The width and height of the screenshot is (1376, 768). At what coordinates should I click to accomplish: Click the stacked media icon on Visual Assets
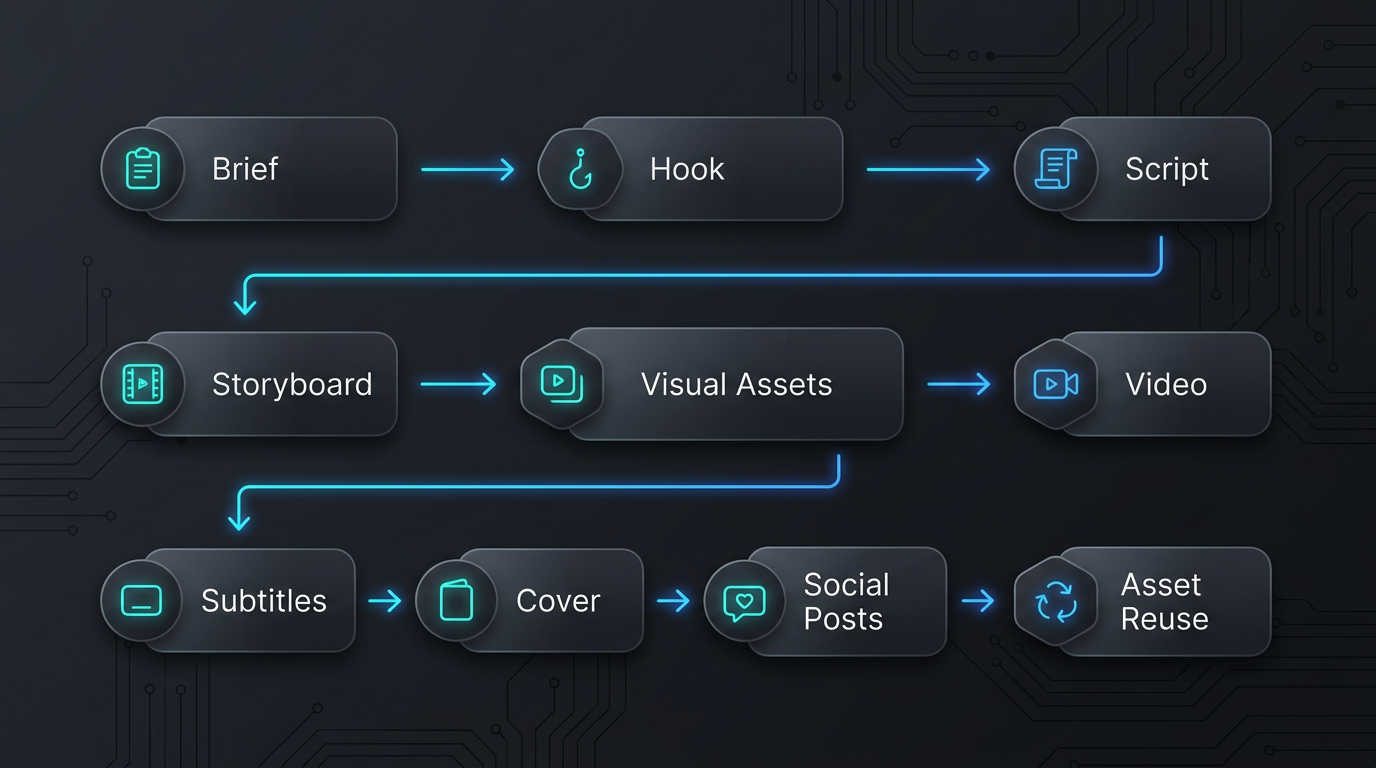pyautogui.click(x=561, y=383)
